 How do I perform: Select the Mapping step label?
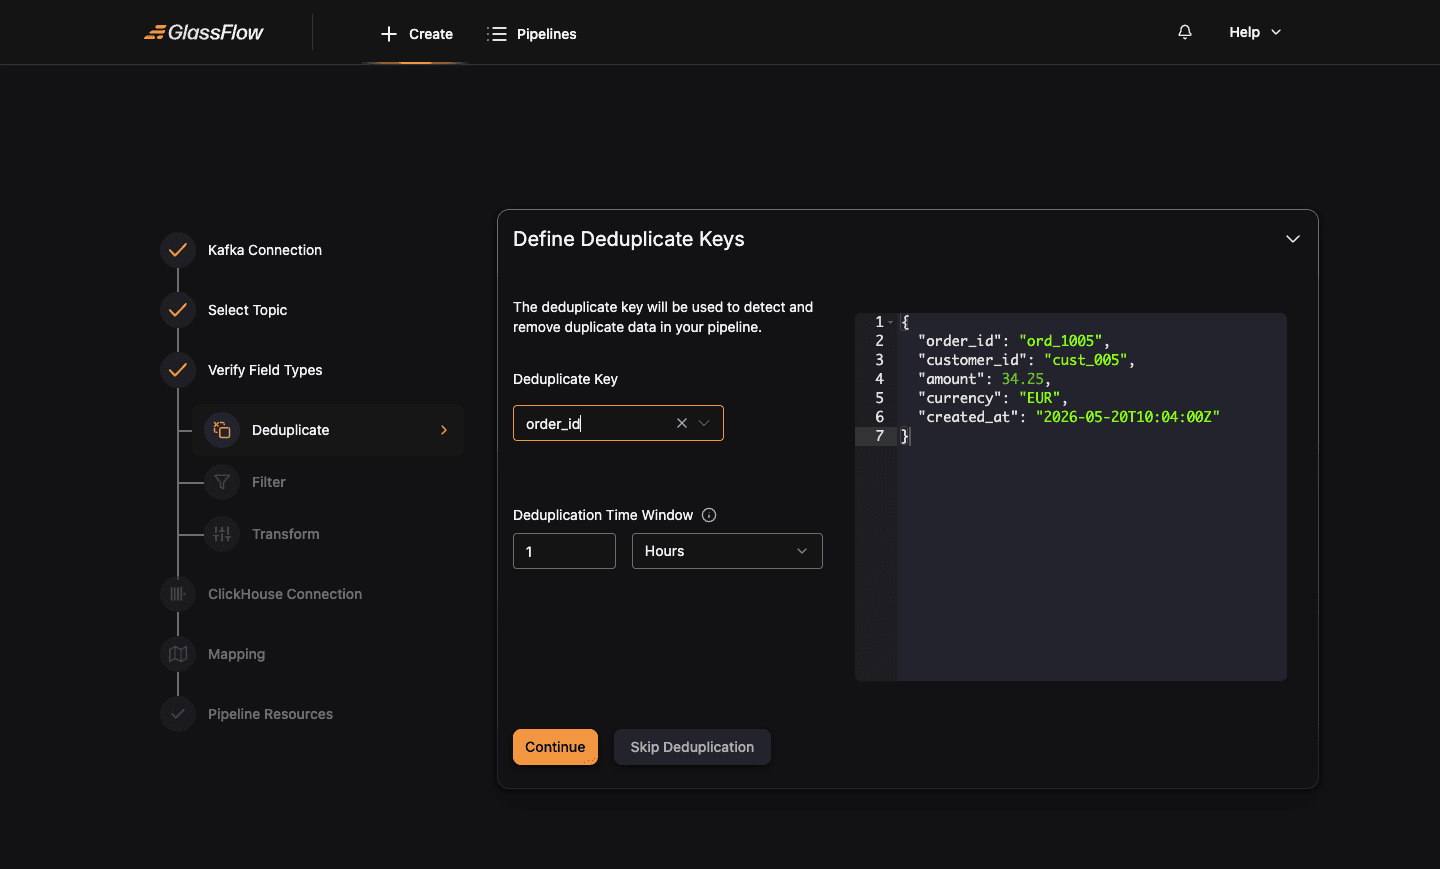[236, 654]
